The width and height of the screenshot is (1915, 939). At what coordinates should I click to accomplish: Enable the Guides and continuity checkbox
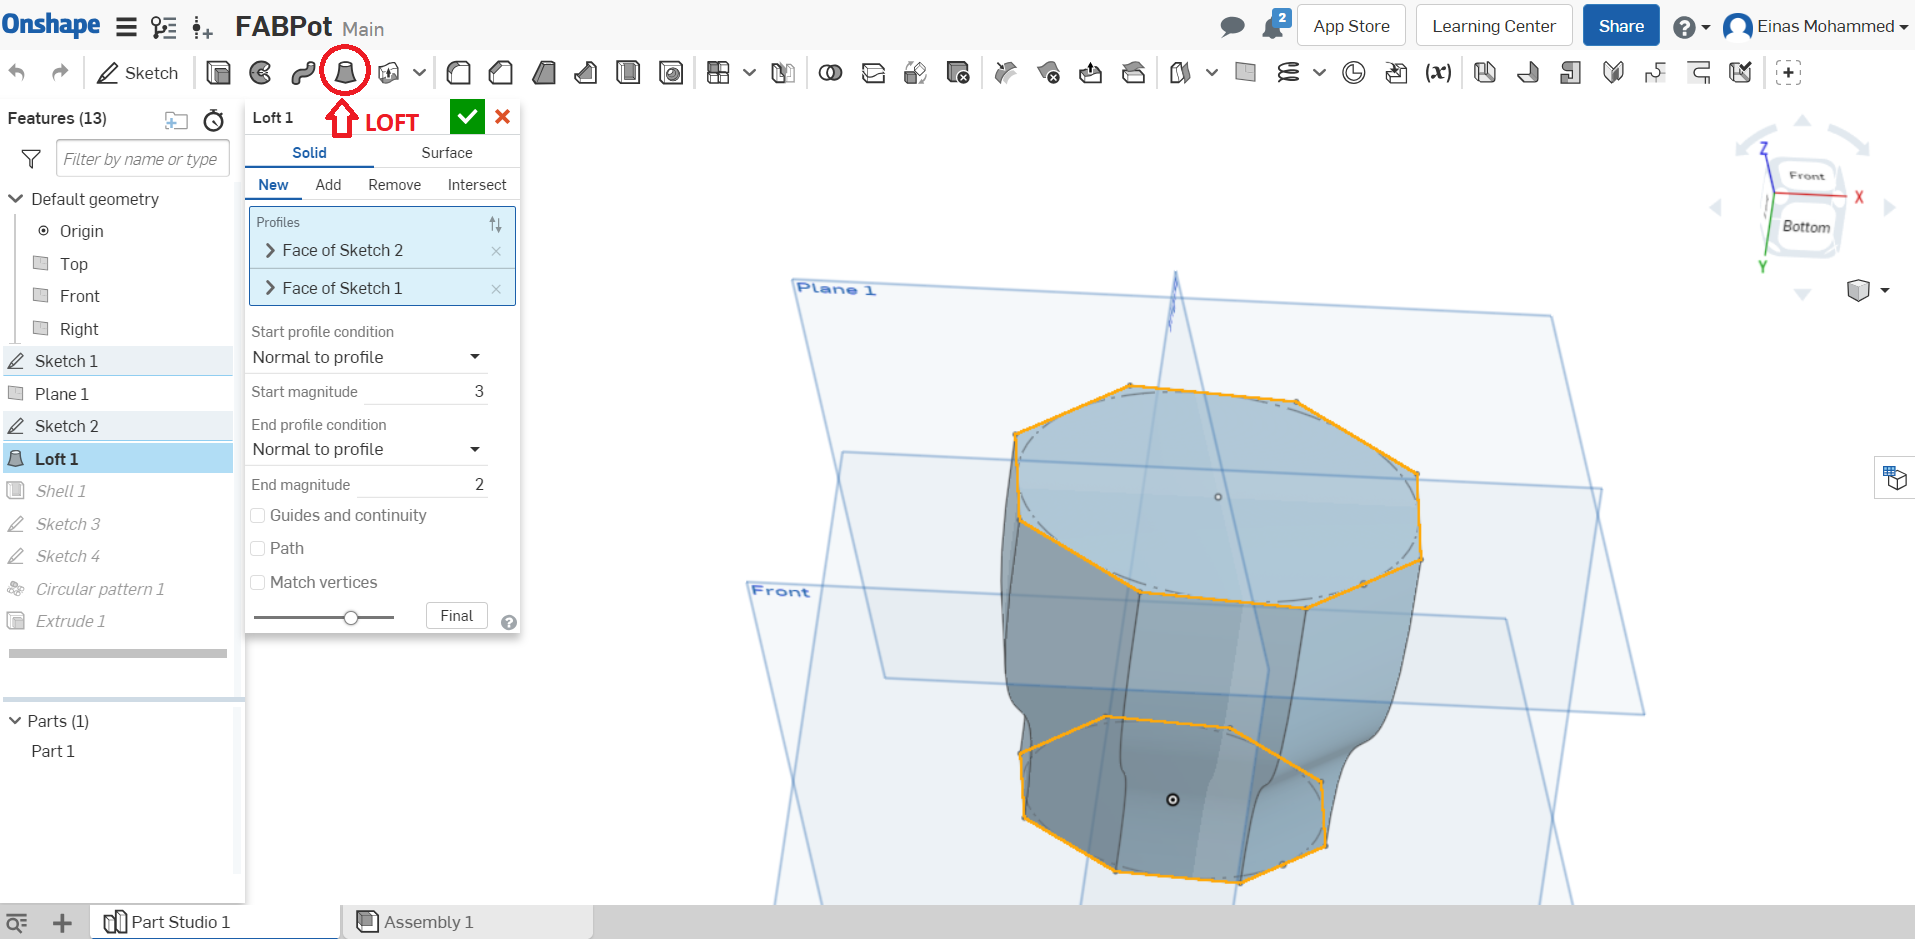point(258,516)
